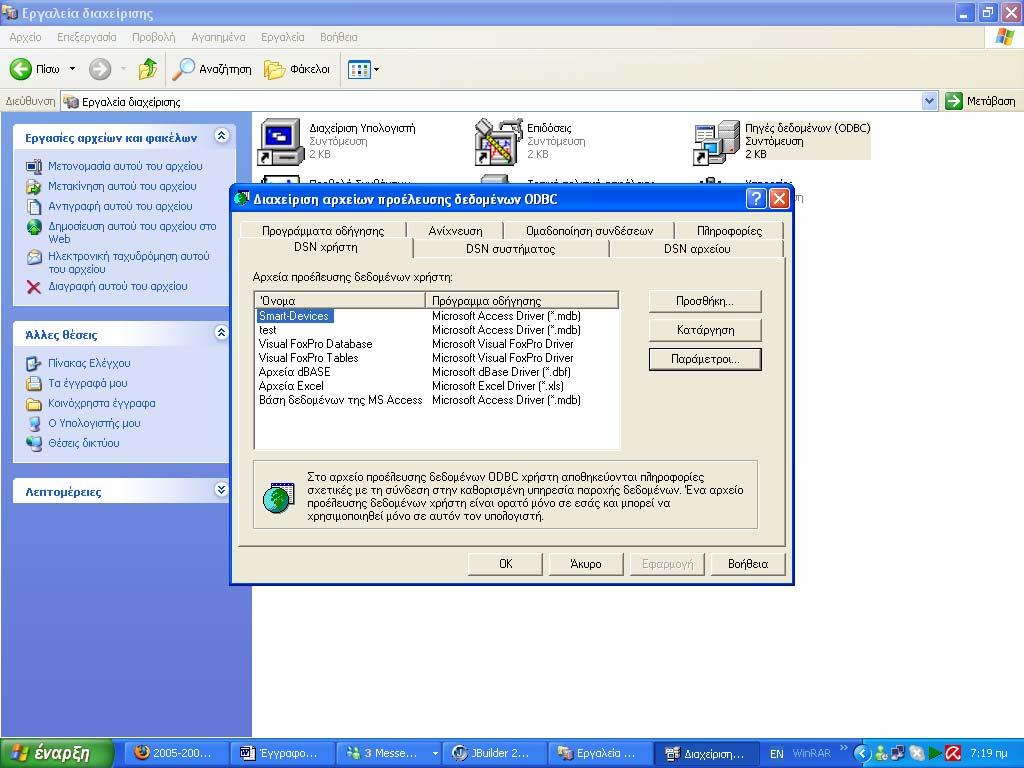
Task: Click Ηλεκτρονική ταχυδρόμηση αυτού του αρχείου
Action: 129,263
